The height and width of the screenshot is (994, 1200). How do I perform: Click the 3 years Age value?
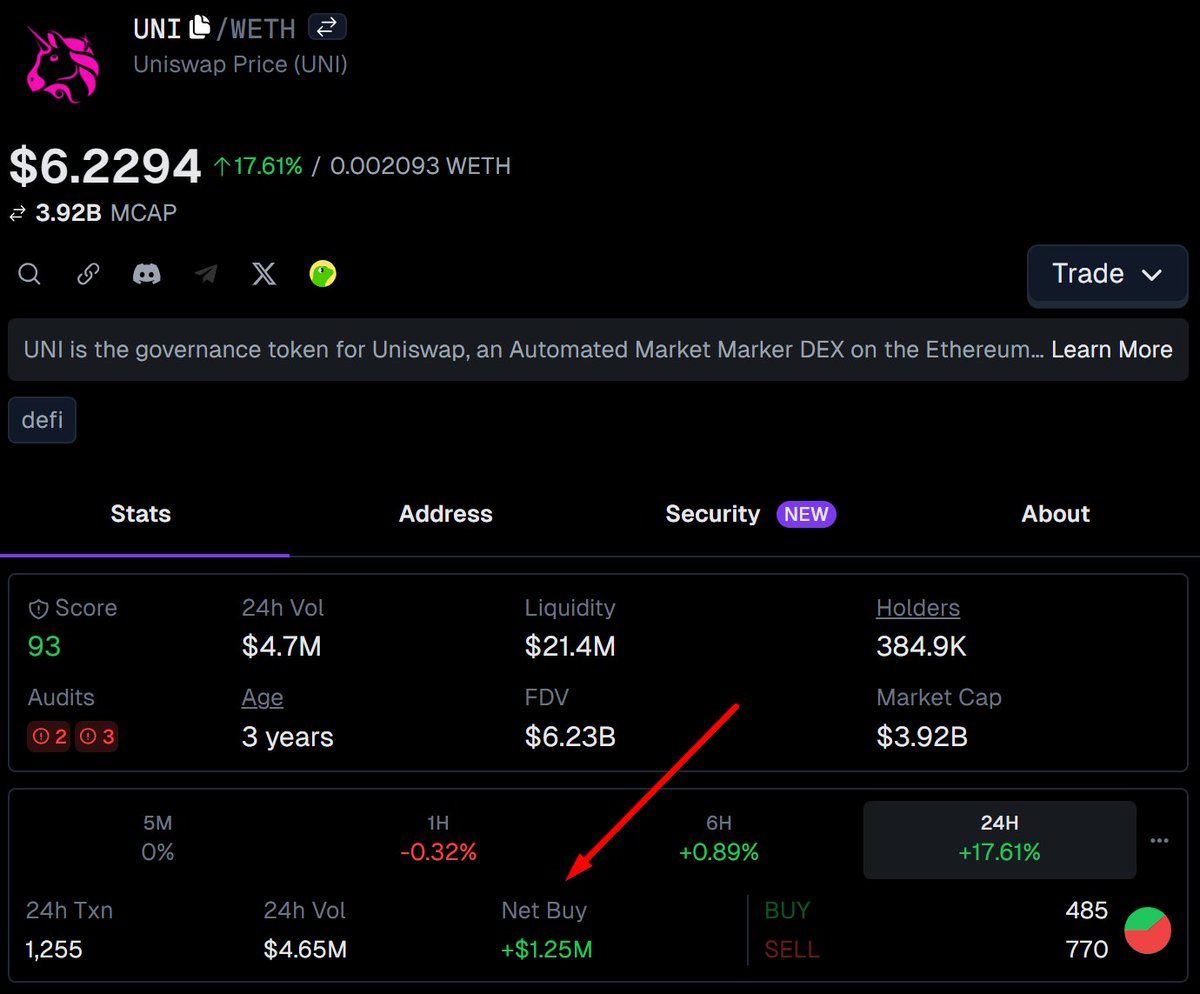288,738
